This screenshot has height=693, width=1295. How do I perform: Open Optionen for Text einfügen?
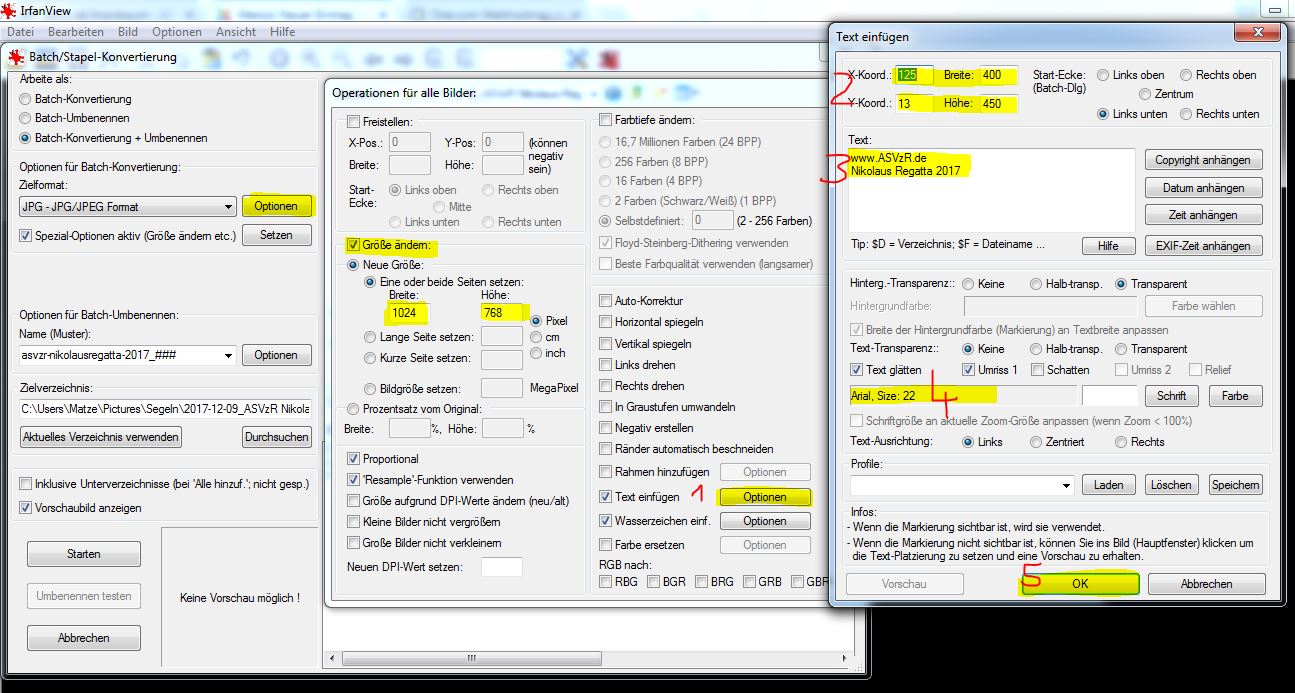[x=765, y=497]
